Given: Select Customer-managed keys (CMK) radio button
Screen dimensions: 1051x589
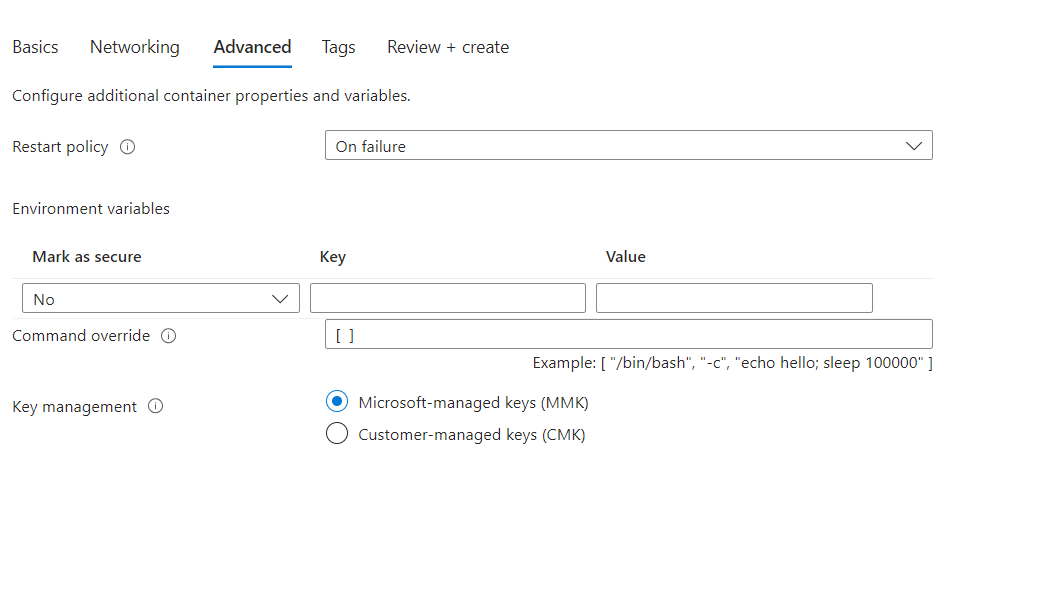Looking at the screenshot, I should coord(337,434).
